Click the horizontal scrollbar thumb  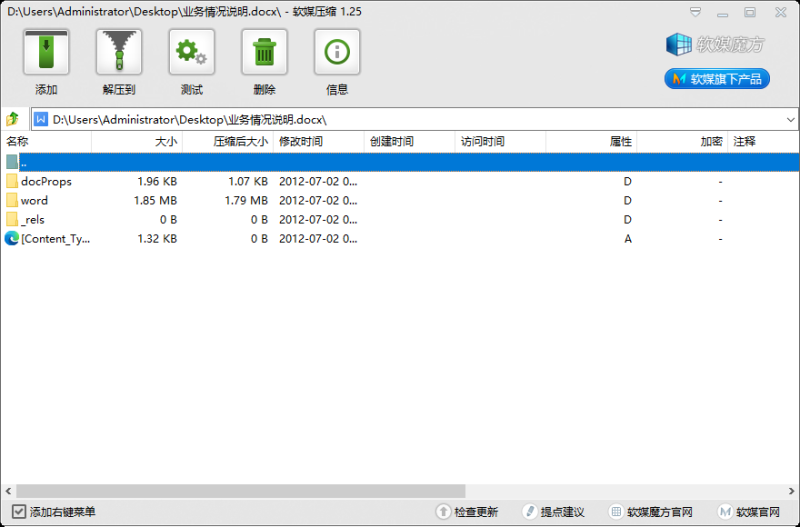(x=241, y=491)
